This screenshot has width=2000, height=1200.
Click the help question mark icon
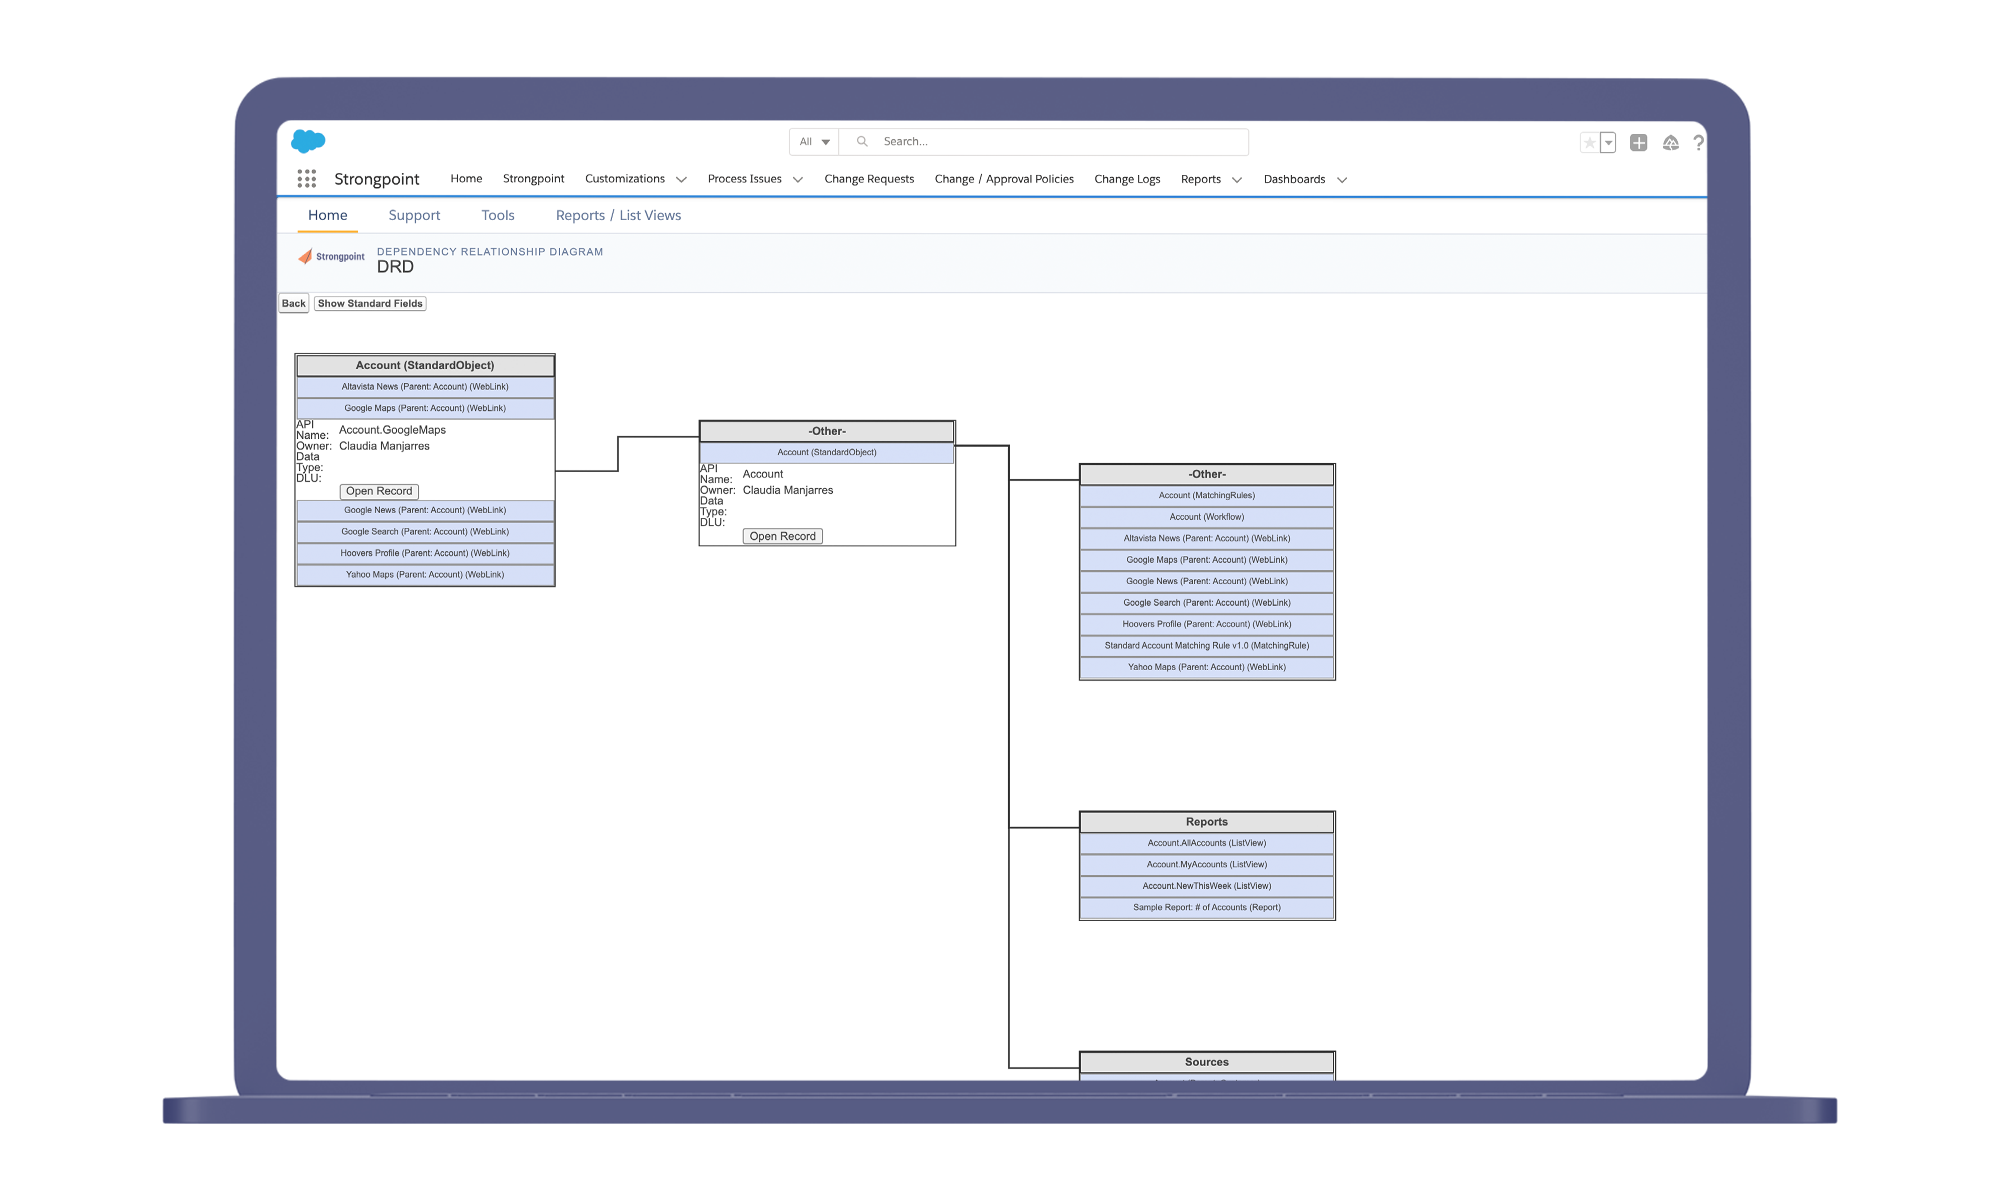(1698, 143)
